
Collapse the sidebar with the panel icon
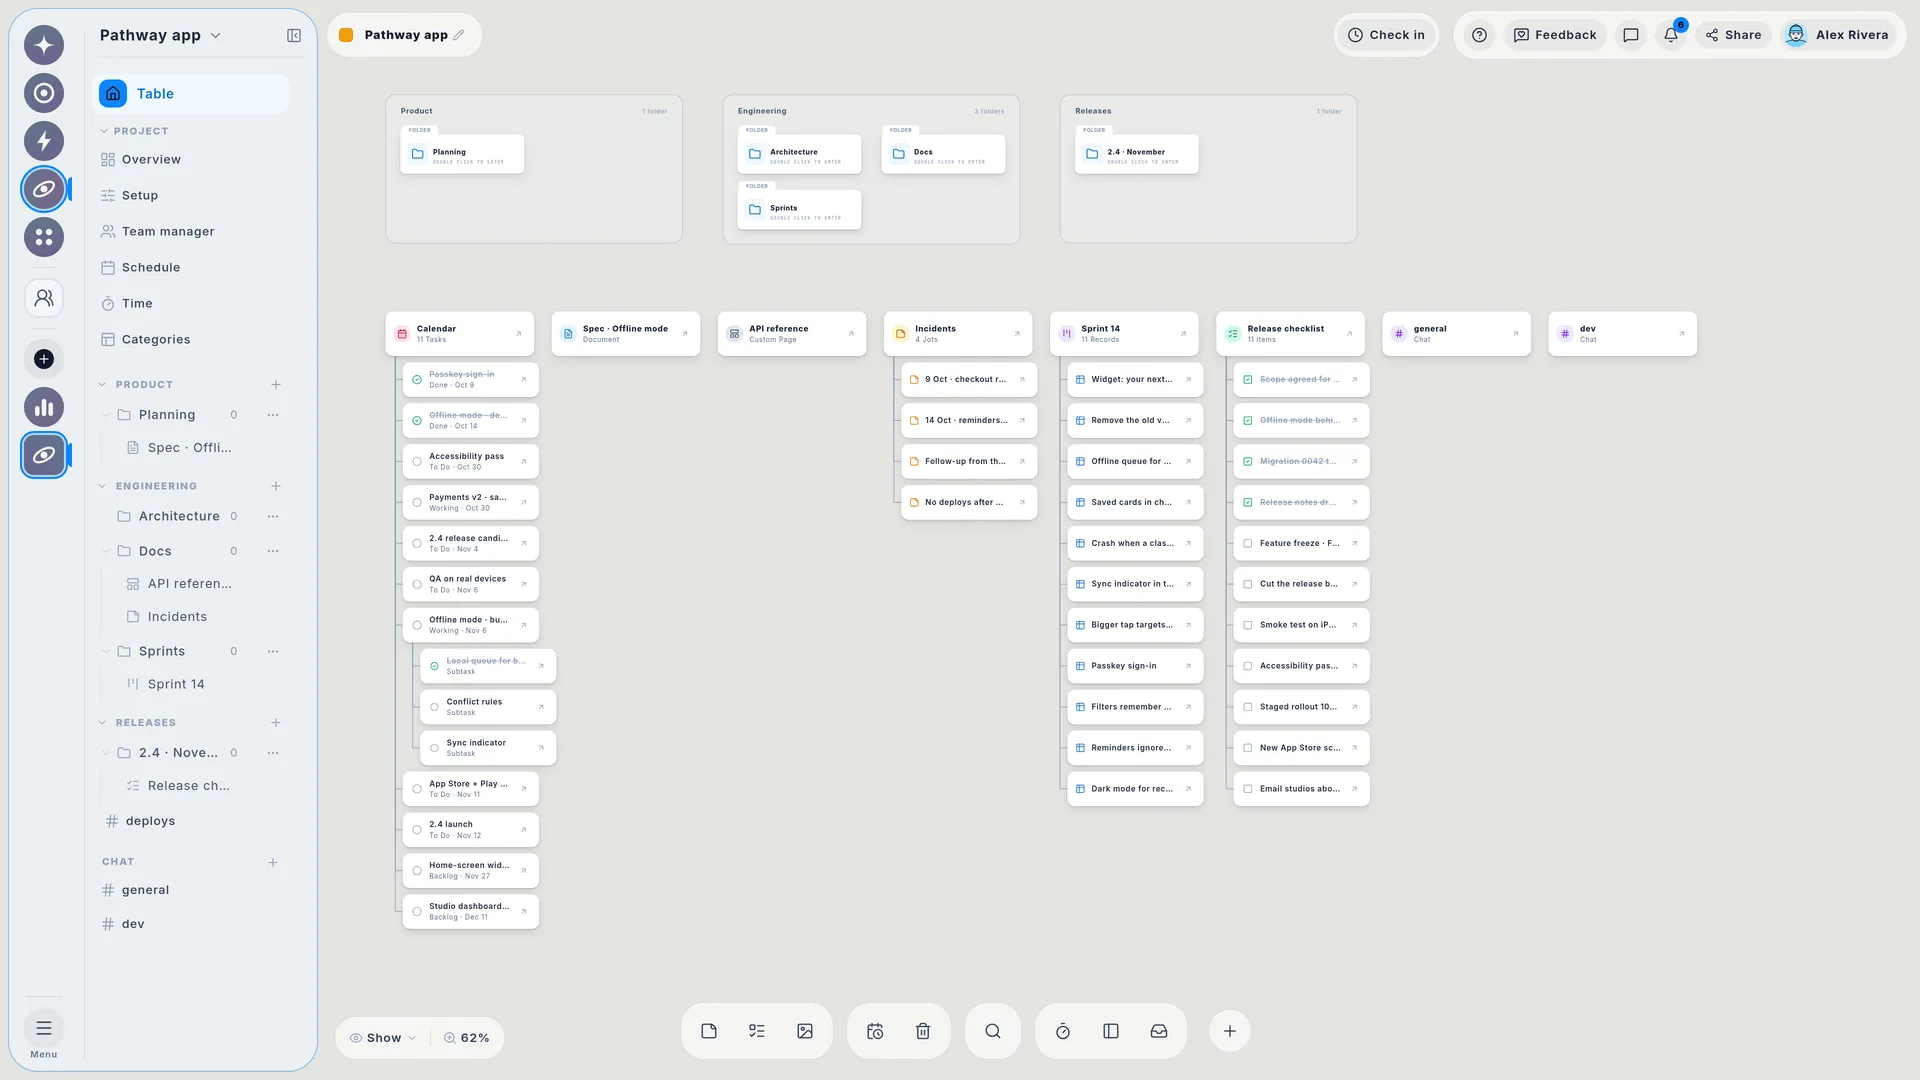[294, 36]
